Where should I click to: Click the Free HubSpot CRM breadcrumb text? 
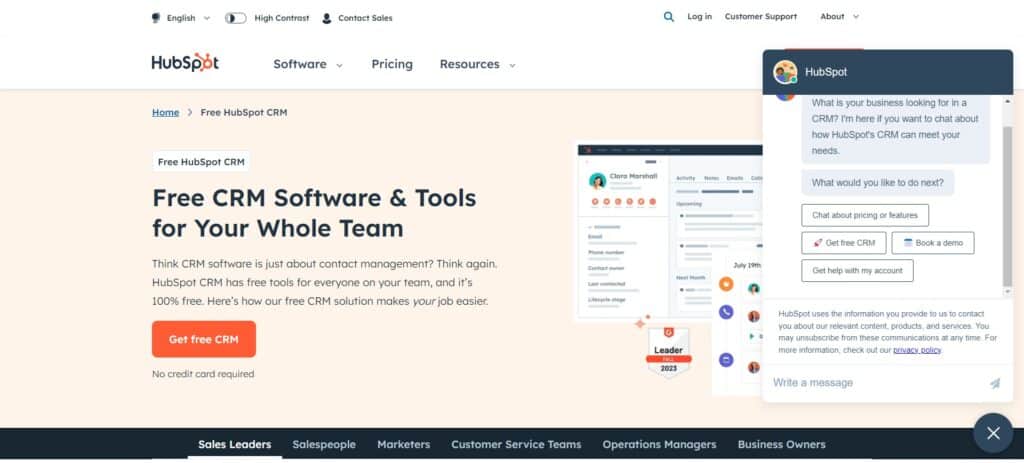pyautogui.click(x=244, y=112)
